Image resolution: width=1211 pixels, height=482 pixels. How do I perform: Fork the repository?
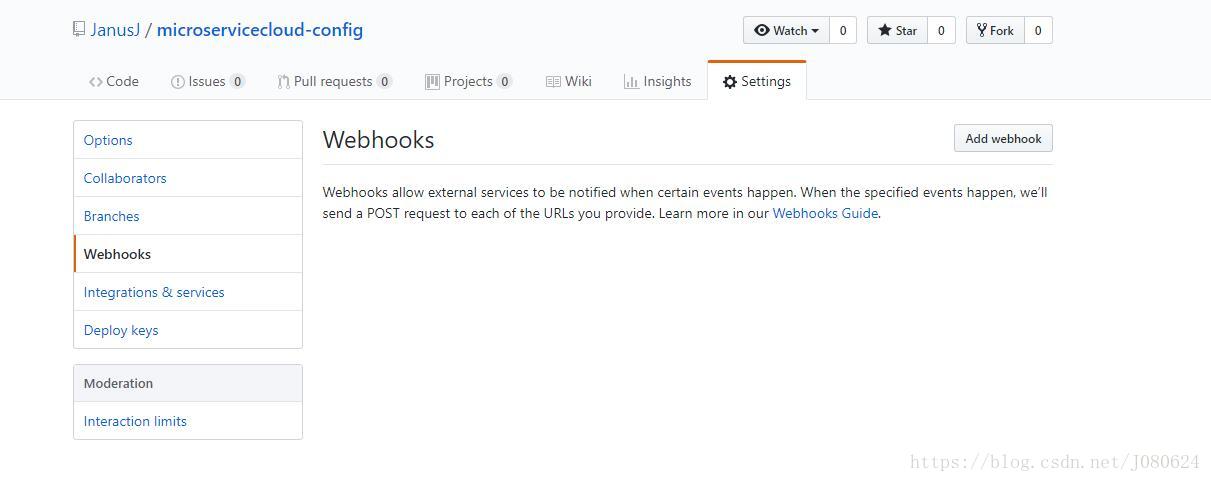click(x=995, y=30)
